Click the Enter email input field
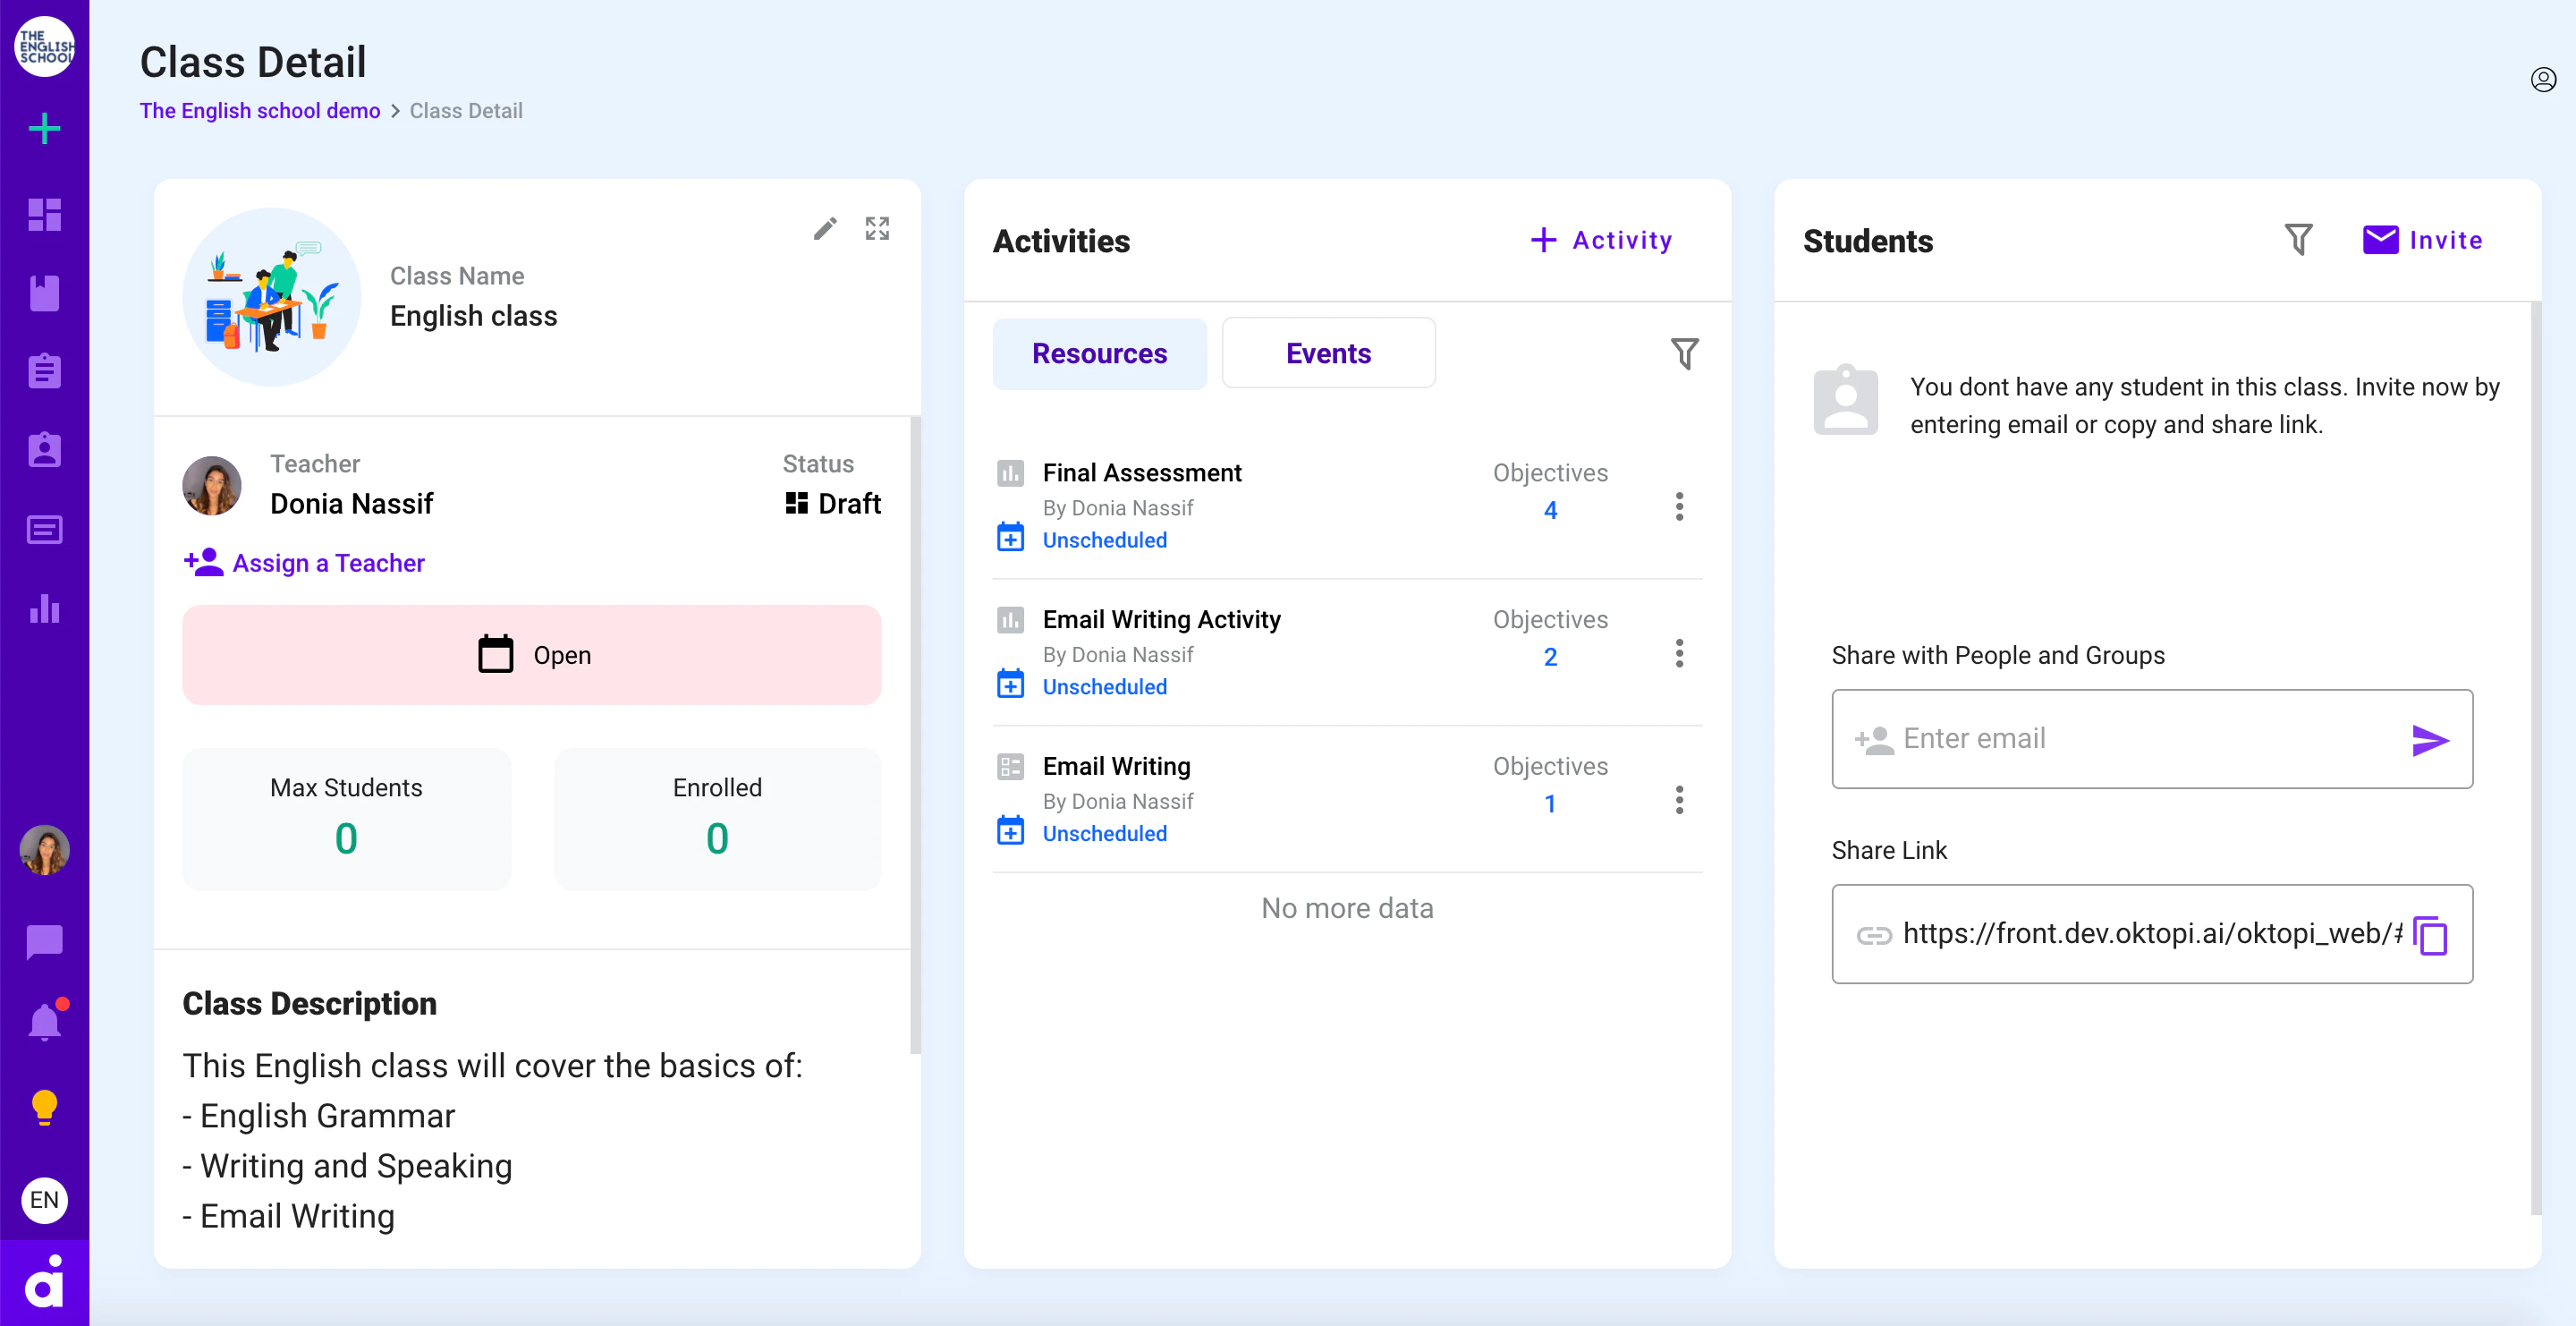Viewport: 2576px width, 1326px height. (x=2152, y=739)
